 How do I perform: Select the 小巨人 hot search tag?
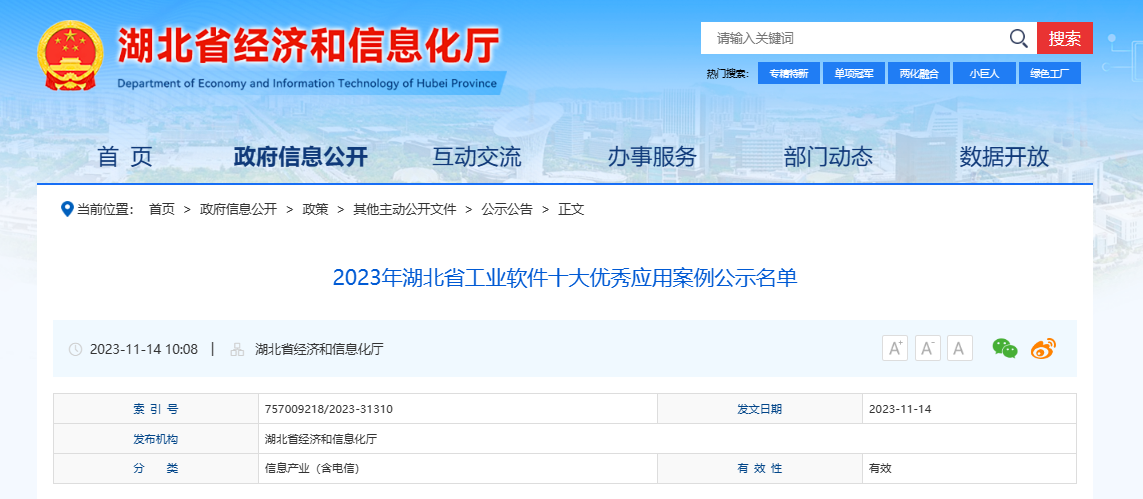(984, 74)
